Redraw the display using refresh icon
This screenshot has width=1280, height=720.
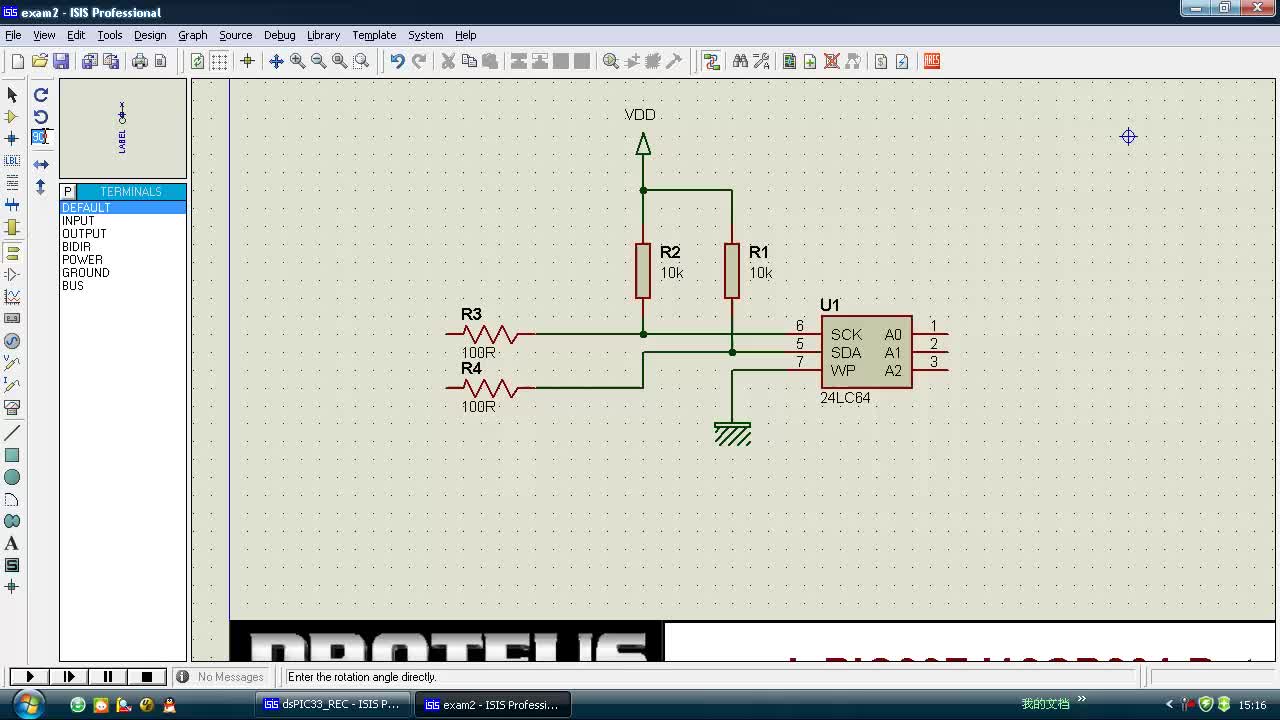197,61
